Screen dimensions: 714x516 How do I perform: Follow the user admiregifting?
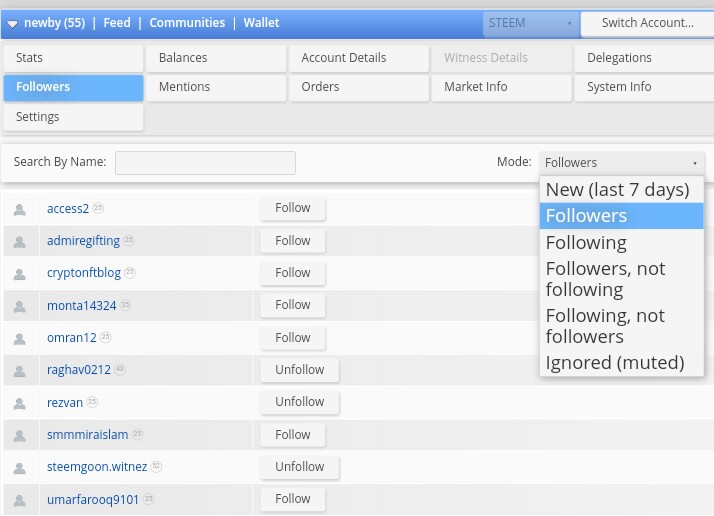click(292, 241)
